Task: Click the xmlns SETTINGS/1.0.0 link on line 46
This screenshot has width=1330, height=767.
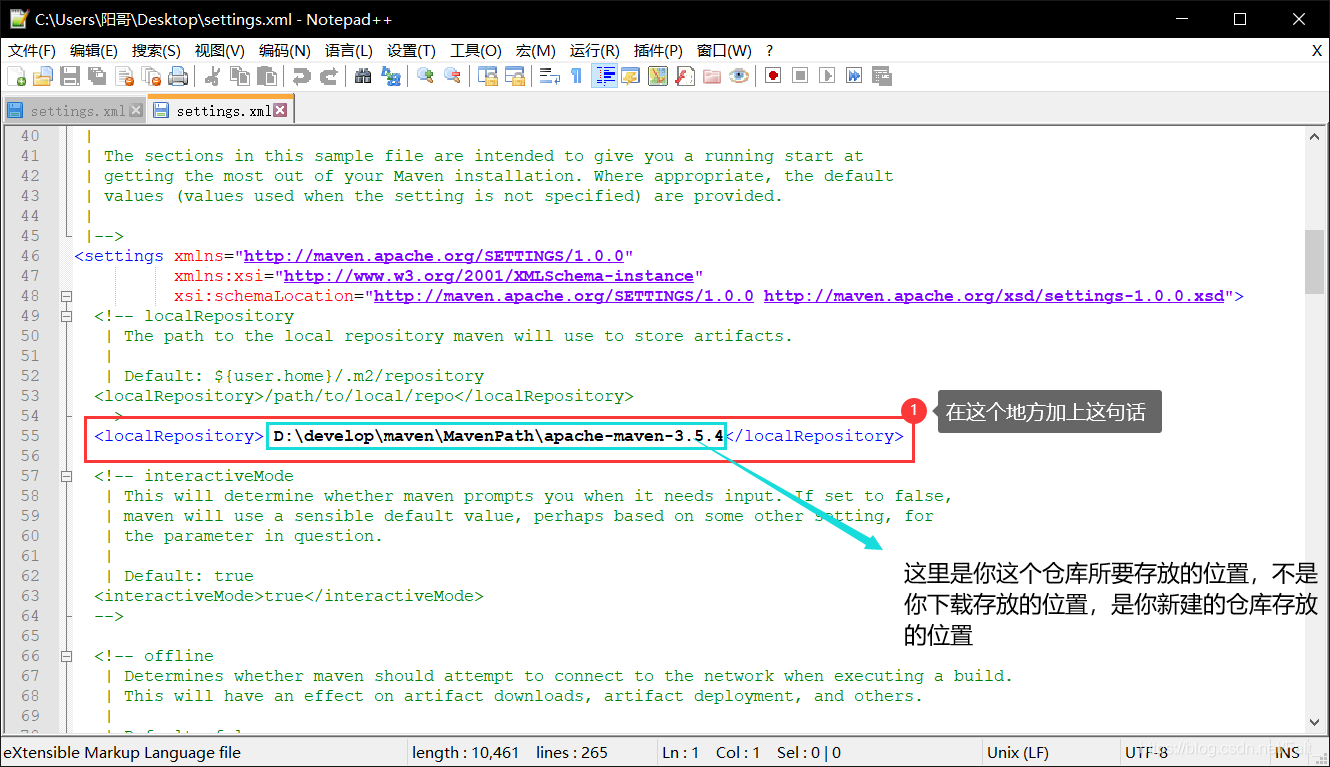Action: [x=433, y=256]
